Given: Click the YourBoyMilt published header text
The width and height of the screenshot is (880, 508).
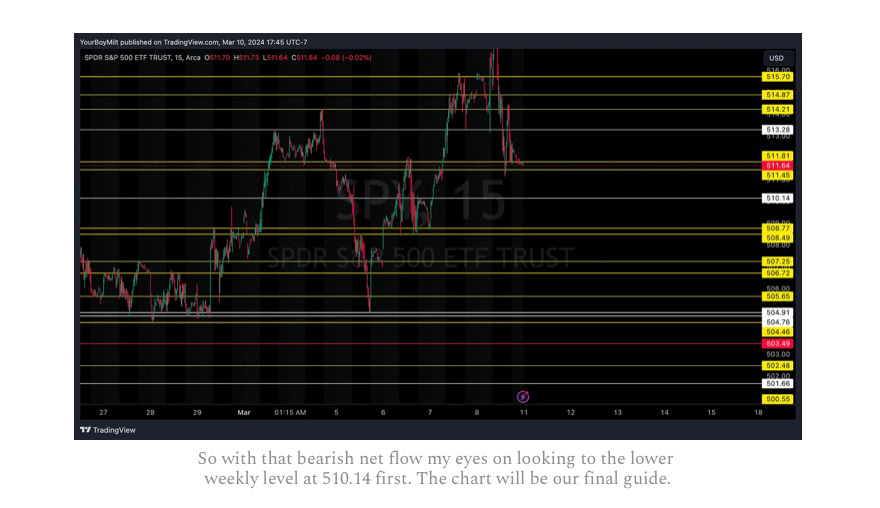Looking at the screenshot, I should point(193,42).
